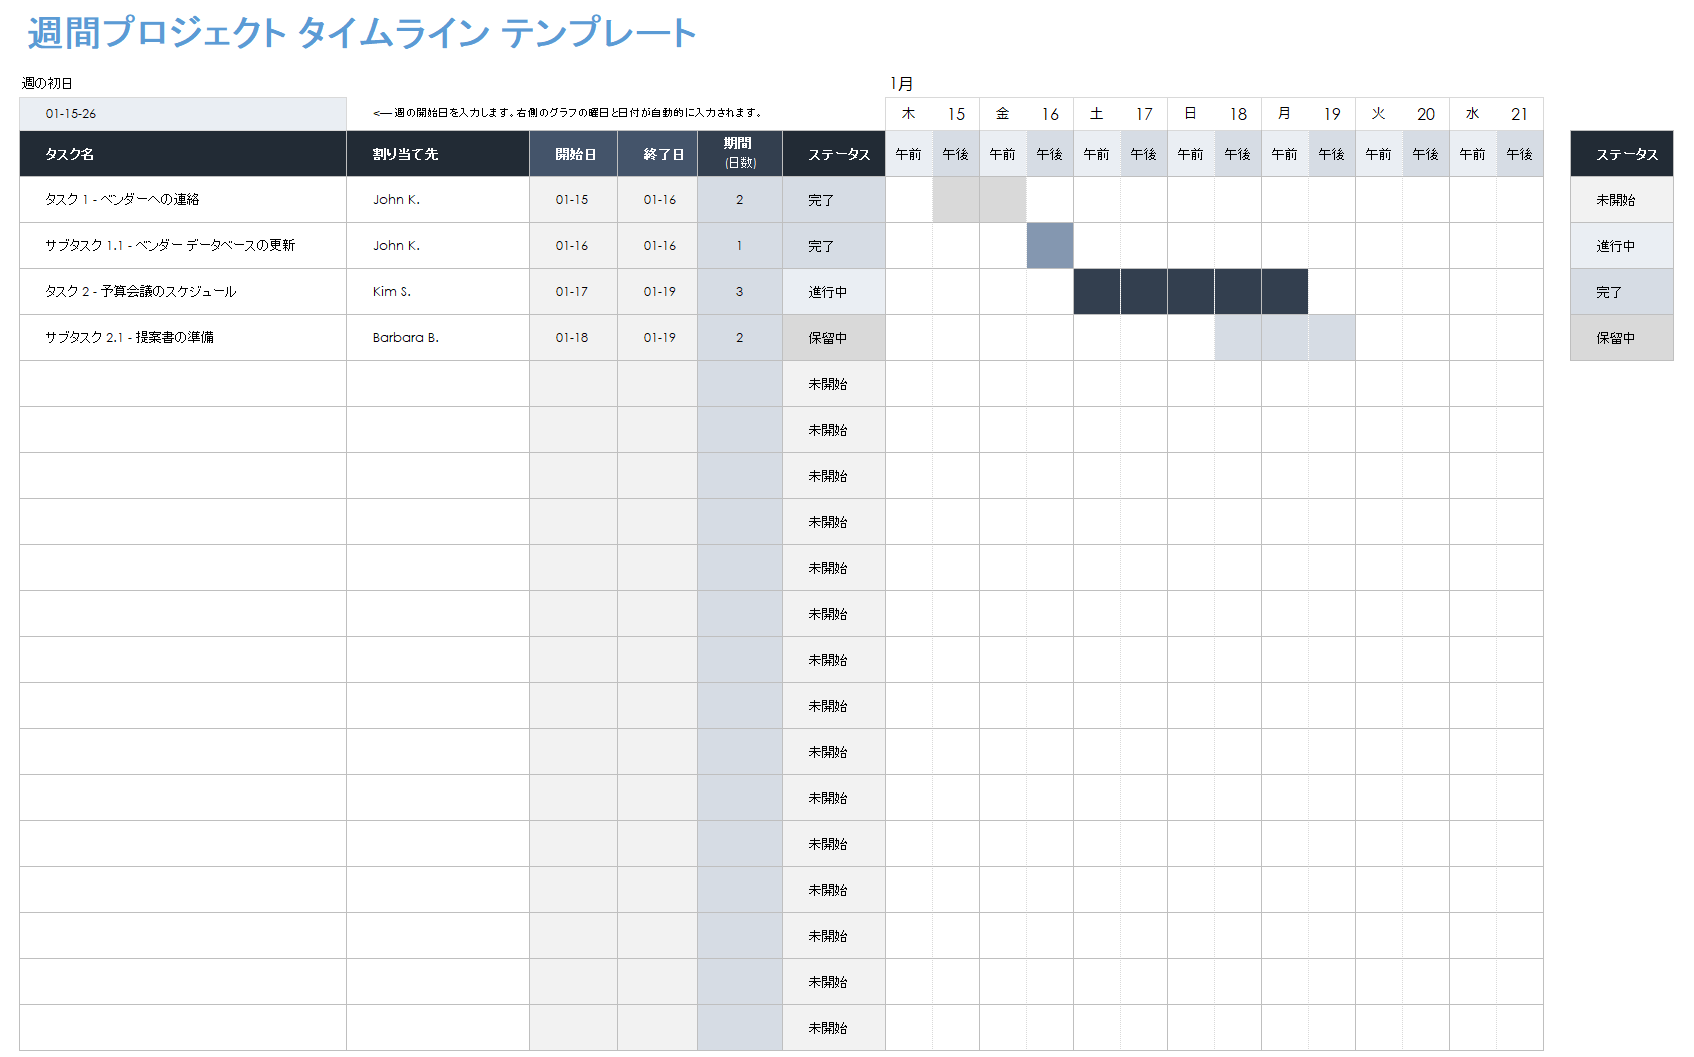This screenshot has height=1057, width=1694.
Task: Select the date header 15
Action: [x=956, y=114]
